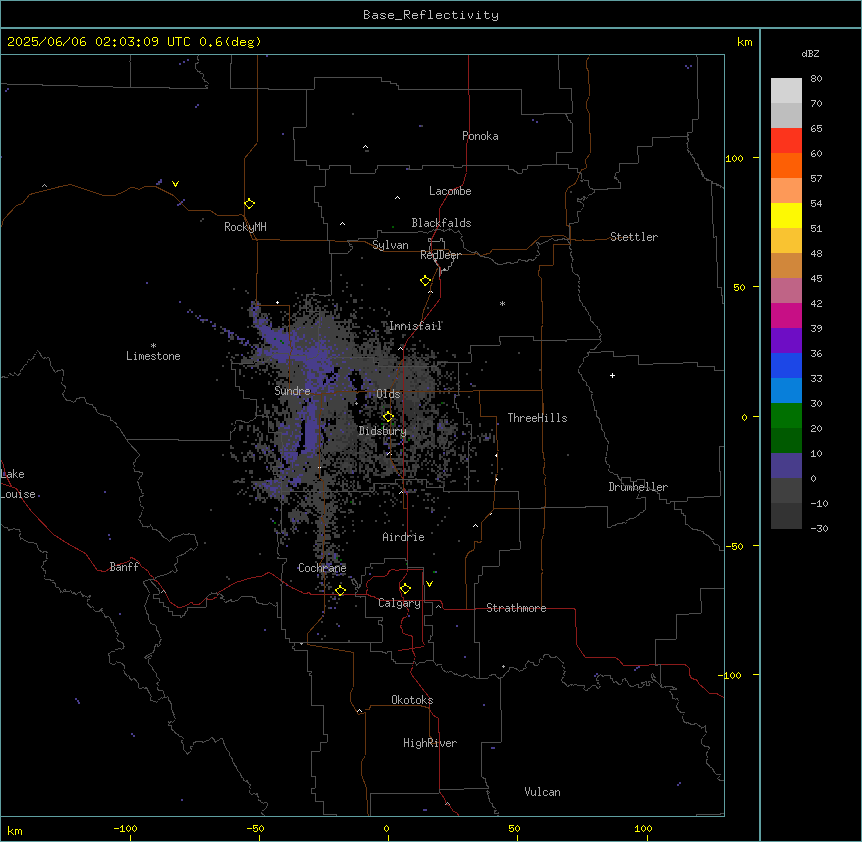Select the Okotoks label
Image resolution: width=862 pixels, height=842 pixels.
412,700
